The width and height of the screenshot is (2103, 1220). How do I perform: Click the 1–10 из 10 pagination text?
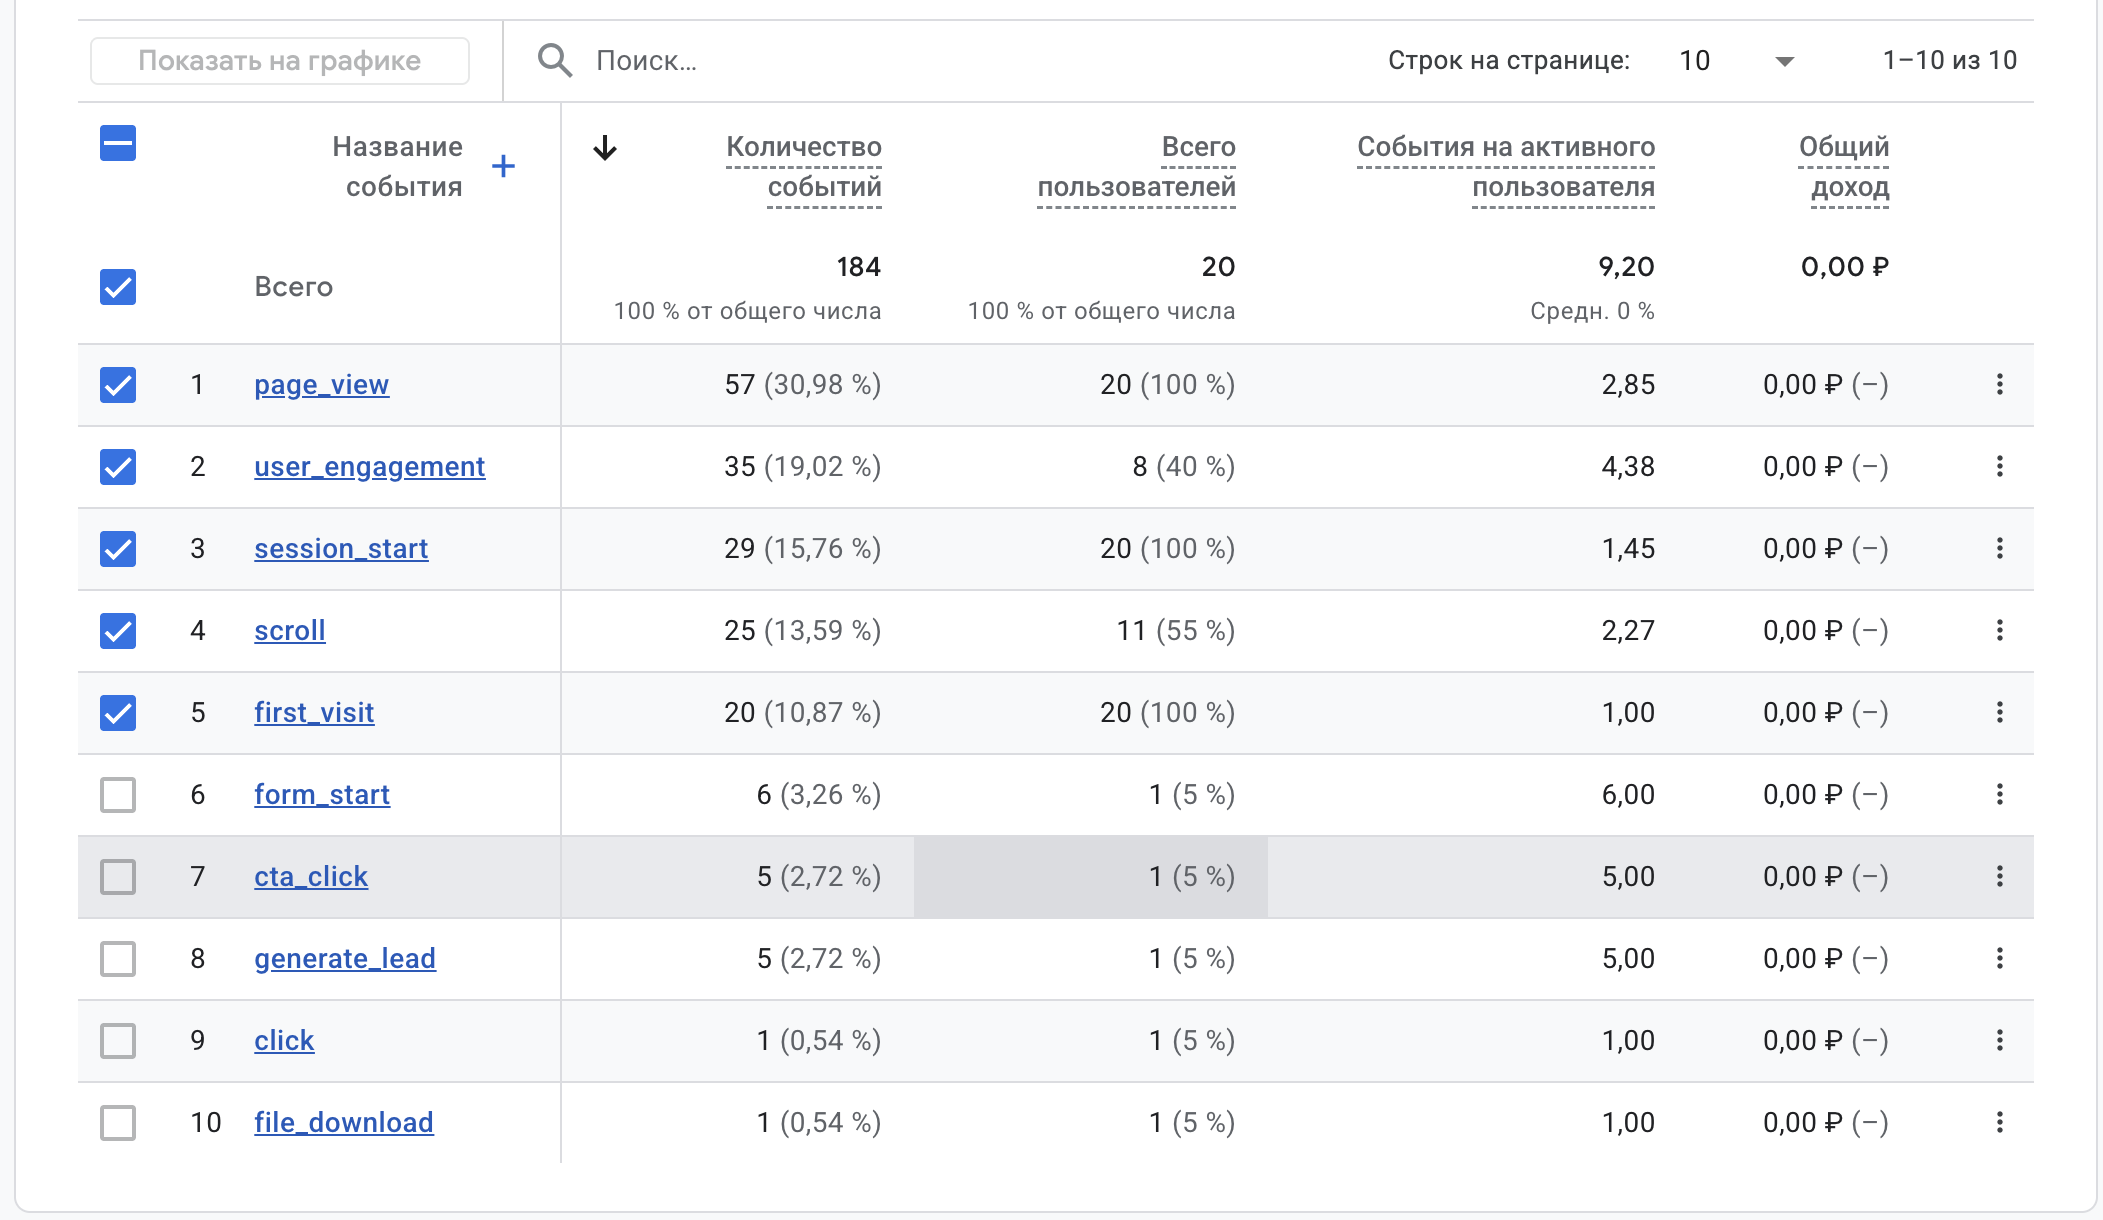1950,61
